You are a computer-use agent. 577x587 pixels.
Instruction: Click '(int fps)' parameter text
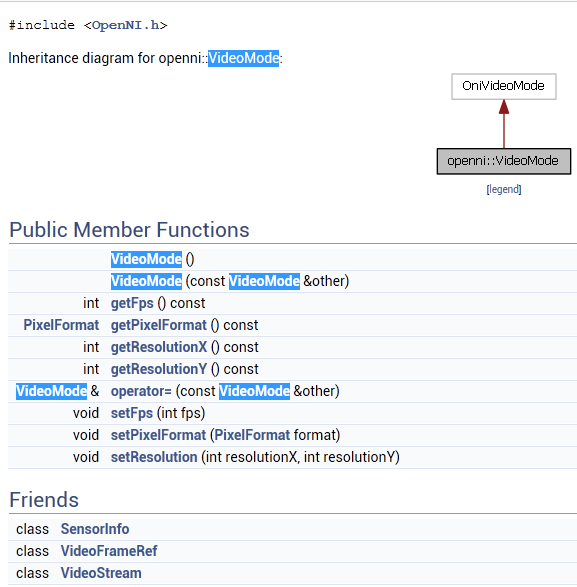(x=181, y=413)
